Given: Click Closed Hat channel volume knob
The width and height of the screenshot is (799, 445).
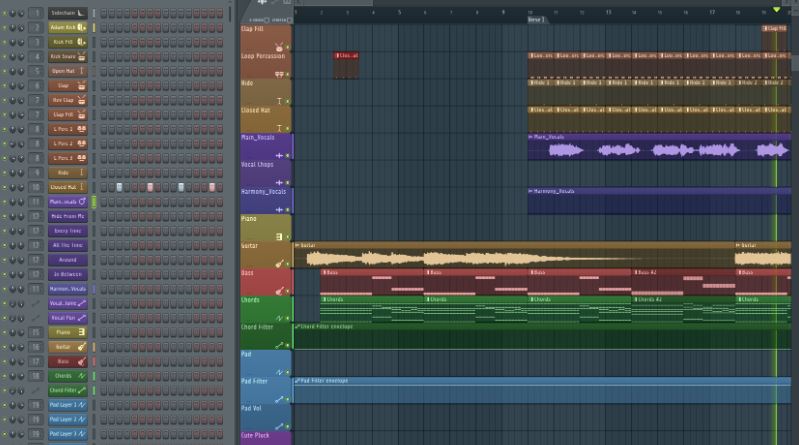Looking at the screenshot, I should tap(21, 187).
